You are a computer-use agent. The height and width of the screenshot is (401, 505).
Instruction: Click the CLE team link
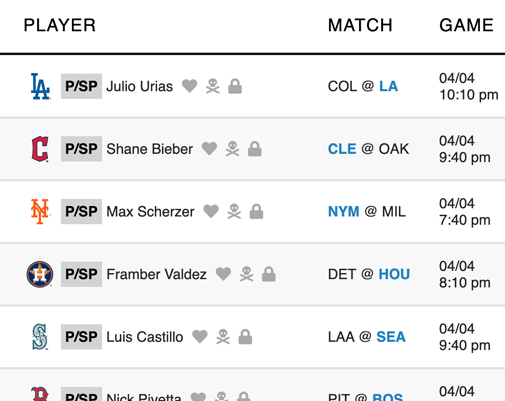[x=342, y=149]
